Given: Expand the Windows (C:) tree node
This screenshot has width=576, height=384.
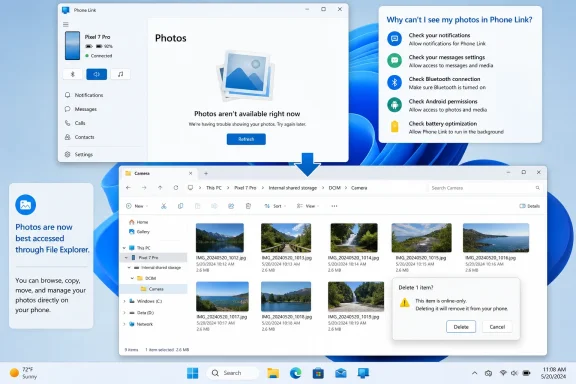Looking at the screenshot, I should pyautogui.click(x=125, y=301).
